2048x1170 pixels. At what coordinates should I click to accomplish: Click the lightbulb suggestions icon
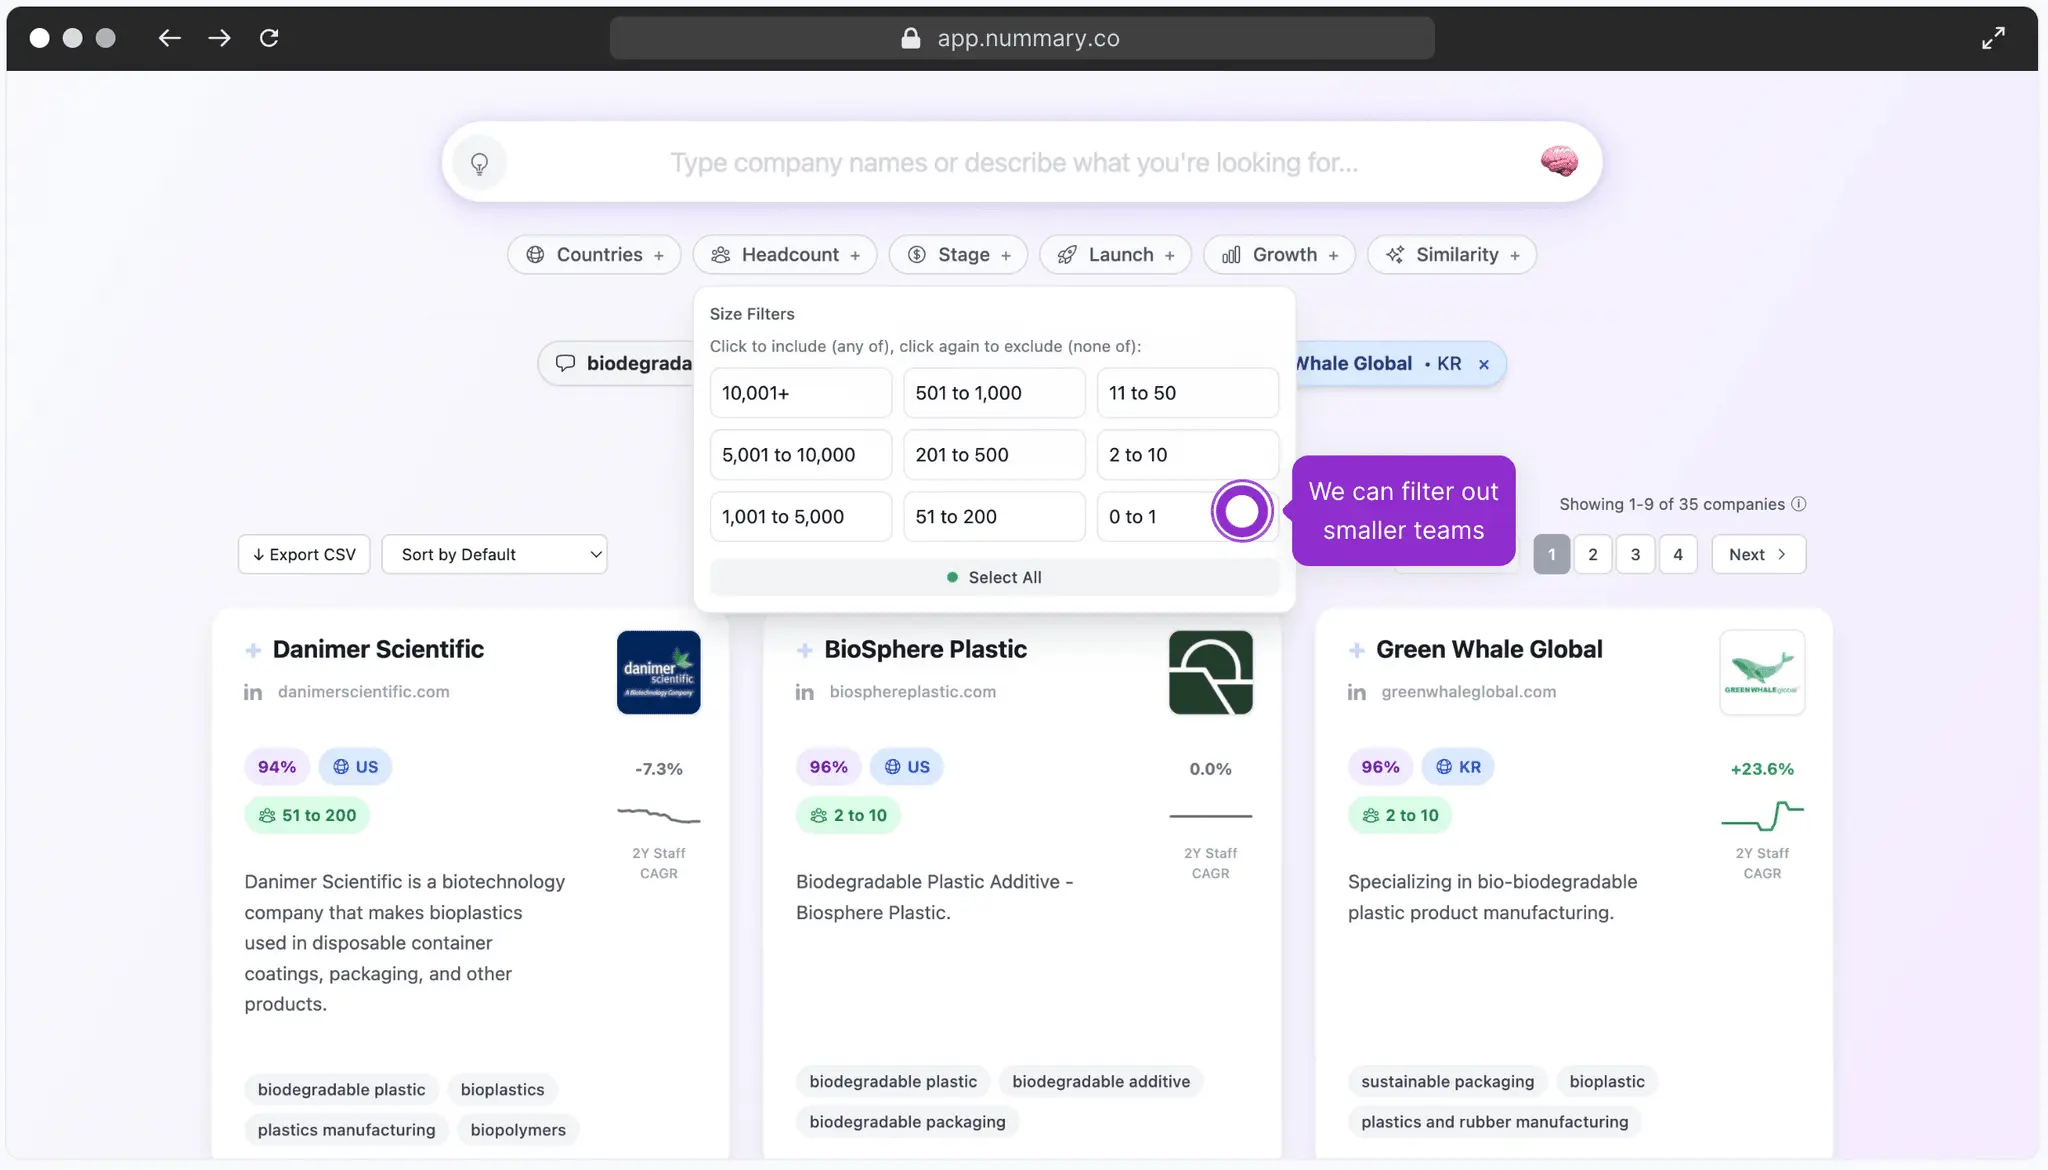click(480, 163)
